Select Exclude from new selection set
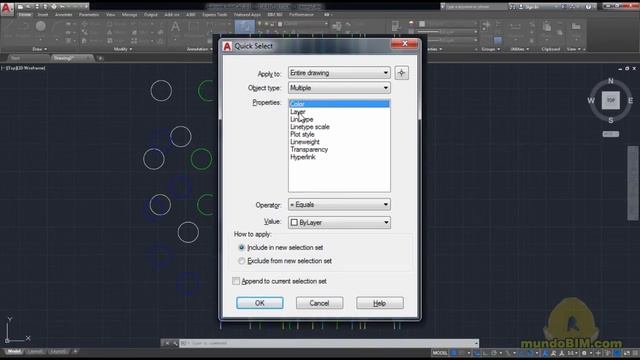The width and height of the screenshot is (640, 360). [242, 261]
